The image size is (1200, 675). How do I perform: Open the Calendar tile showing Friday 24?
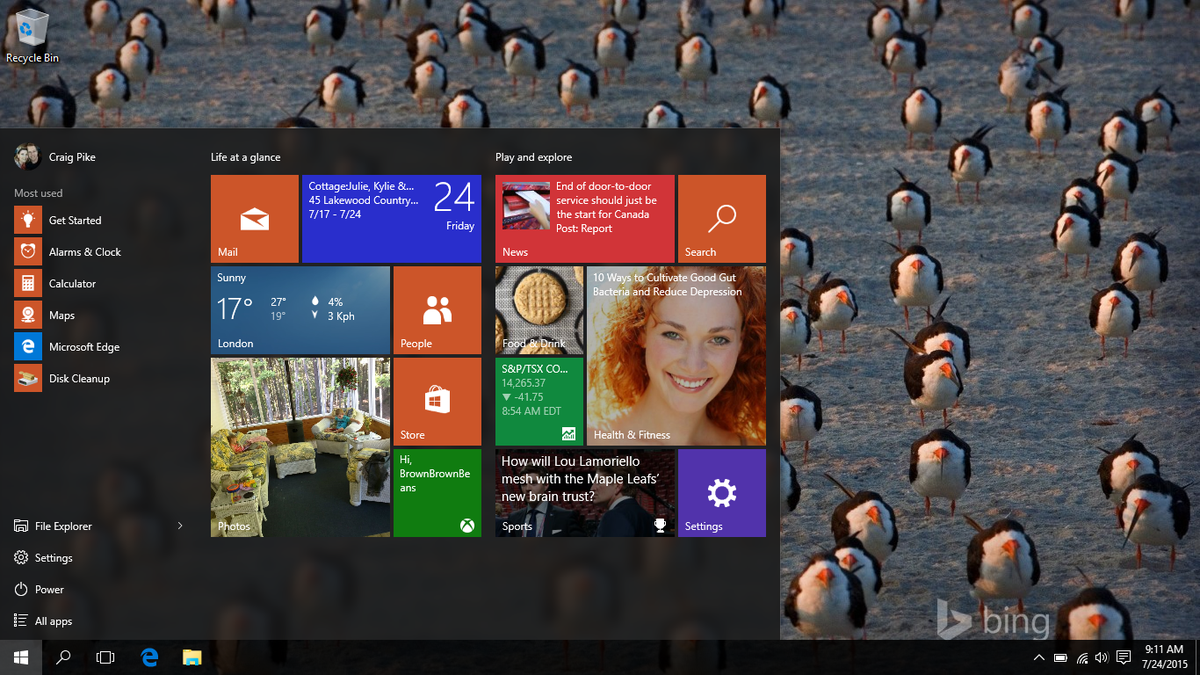391,219
